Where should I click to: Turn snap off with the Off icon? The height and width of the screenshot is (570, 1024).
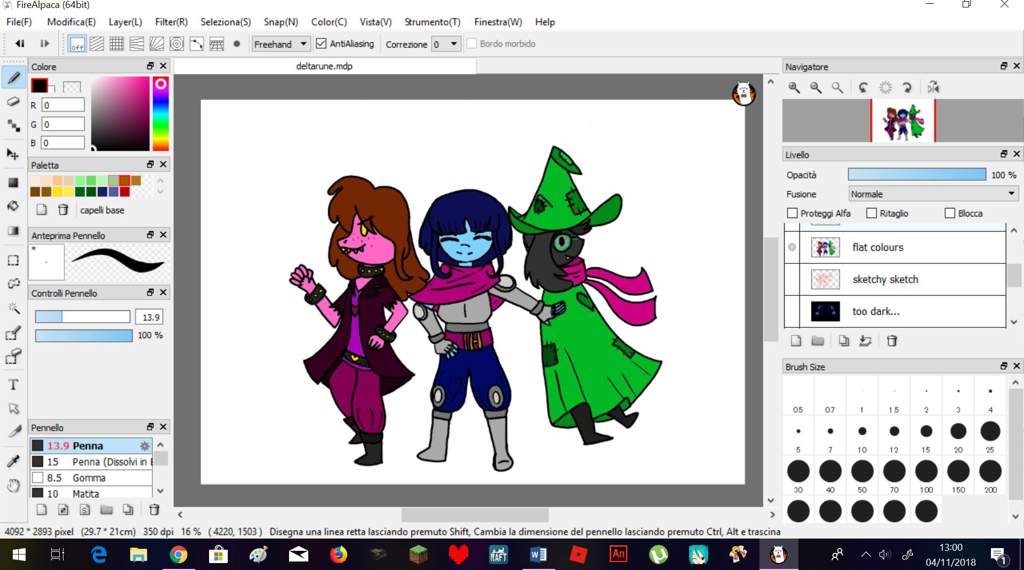tap(77, 44)
